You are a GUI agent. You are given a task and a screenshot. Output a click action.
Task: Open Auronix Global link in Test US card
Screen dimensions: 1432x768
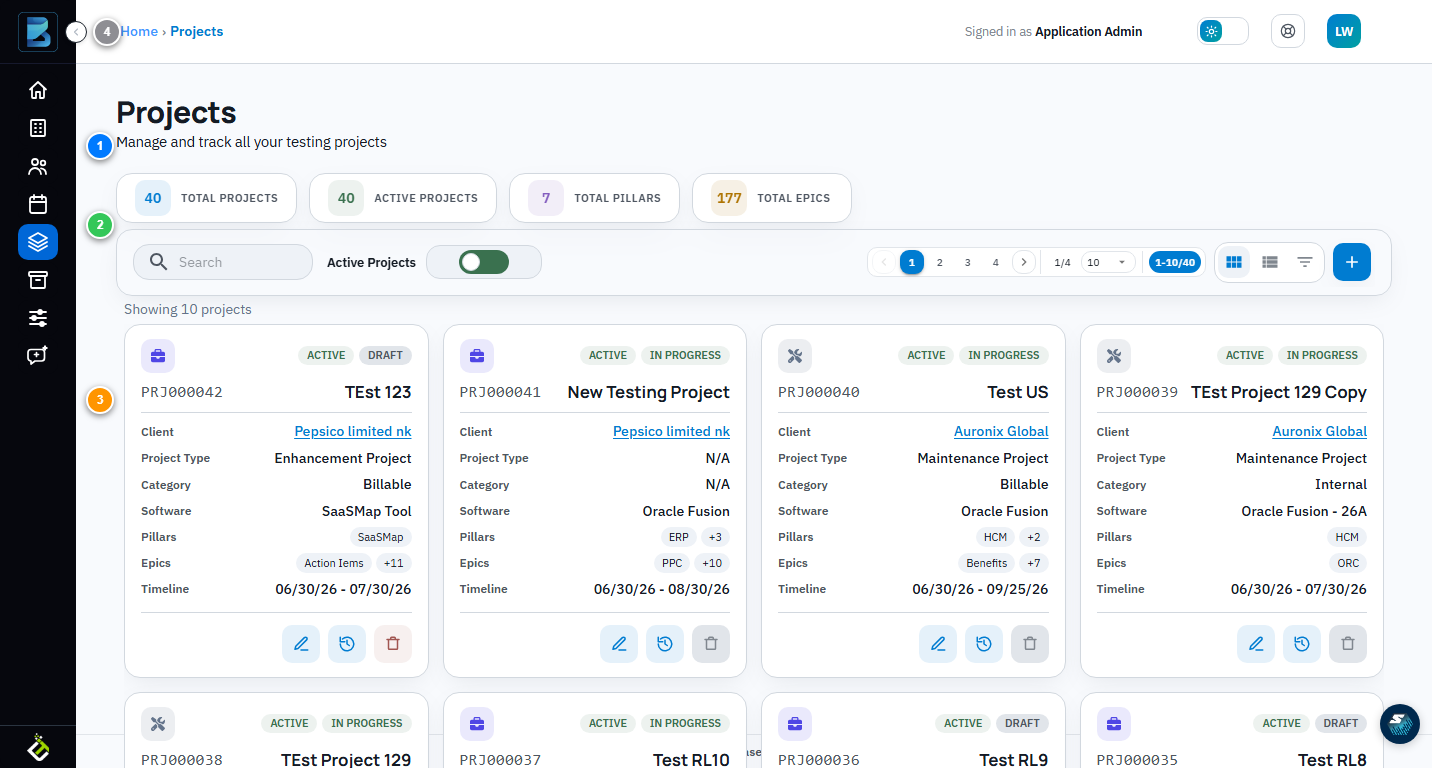point(1001,432)
